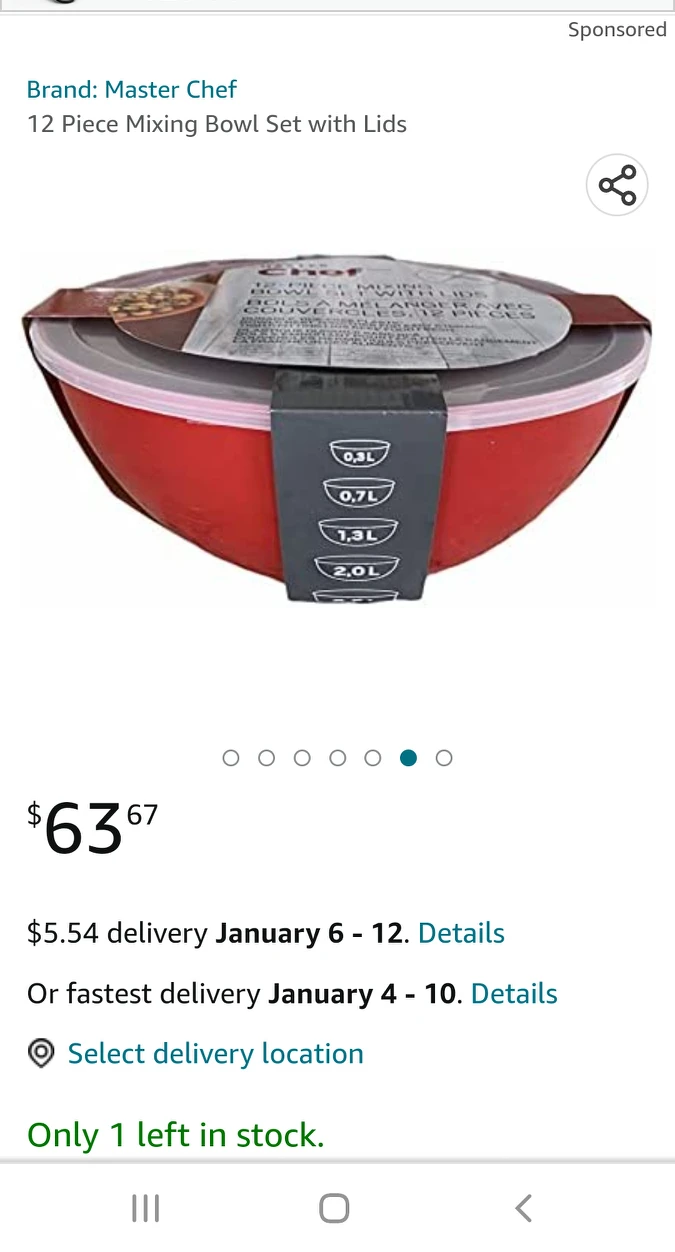Select the first image carousel dot
The width and height of the screenshot is (675, 1252).
(231, 758)
